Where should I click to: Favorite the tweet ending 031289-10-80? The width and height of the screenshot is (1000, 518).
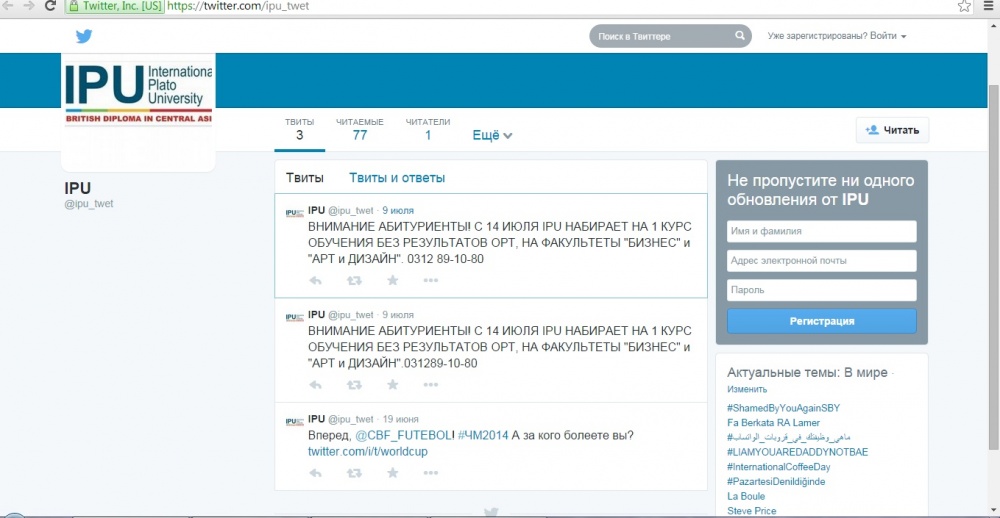point(393,385)
